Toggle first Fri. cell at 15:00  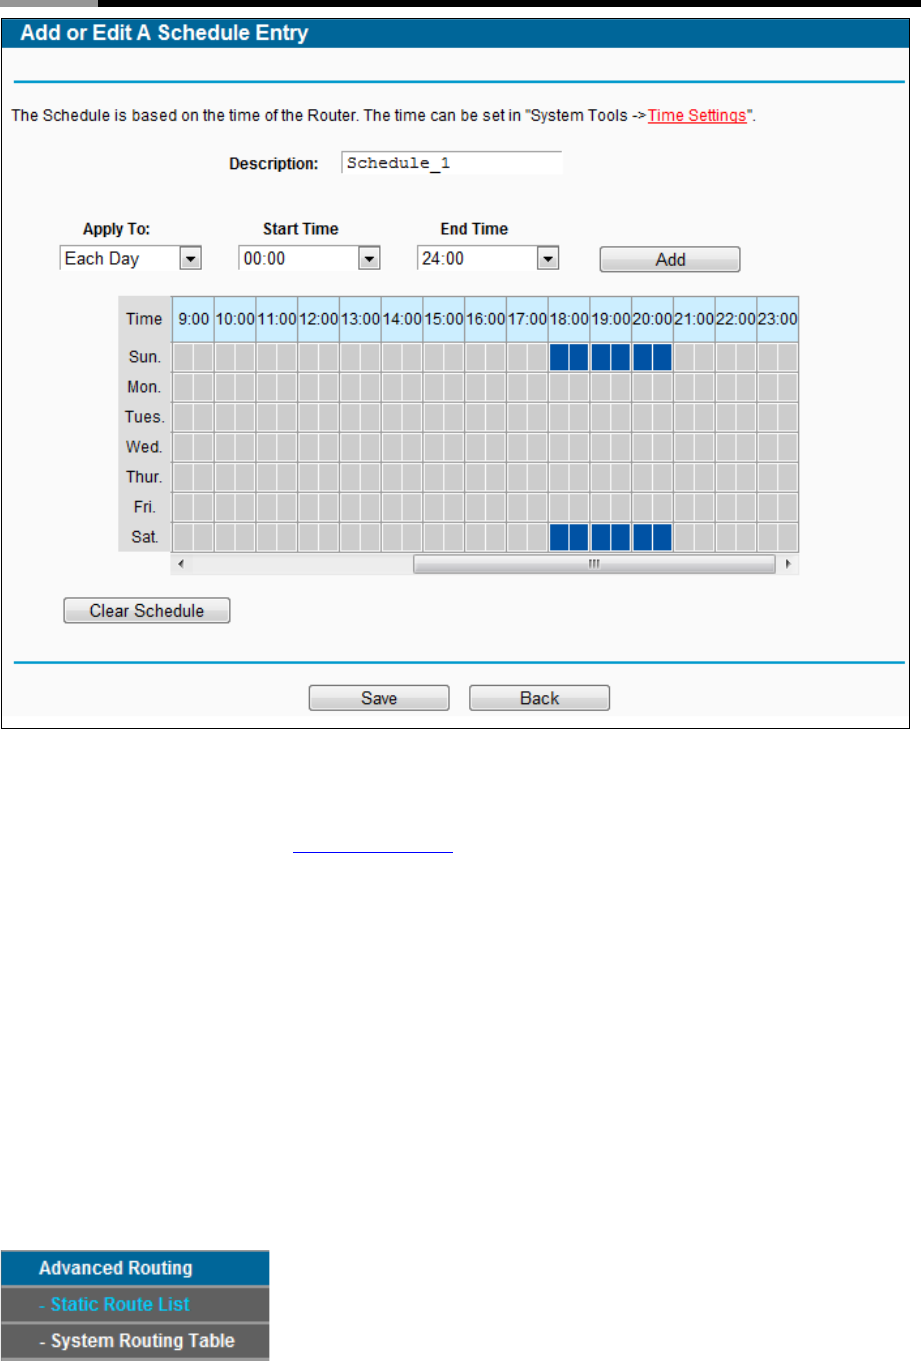[433, 507]
